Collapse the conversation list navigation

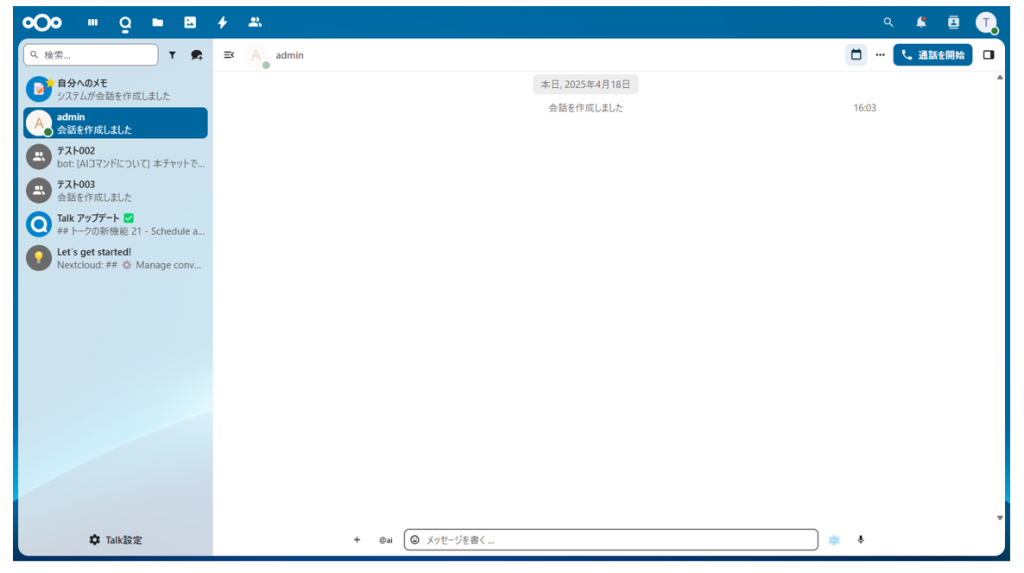point(229,55)
